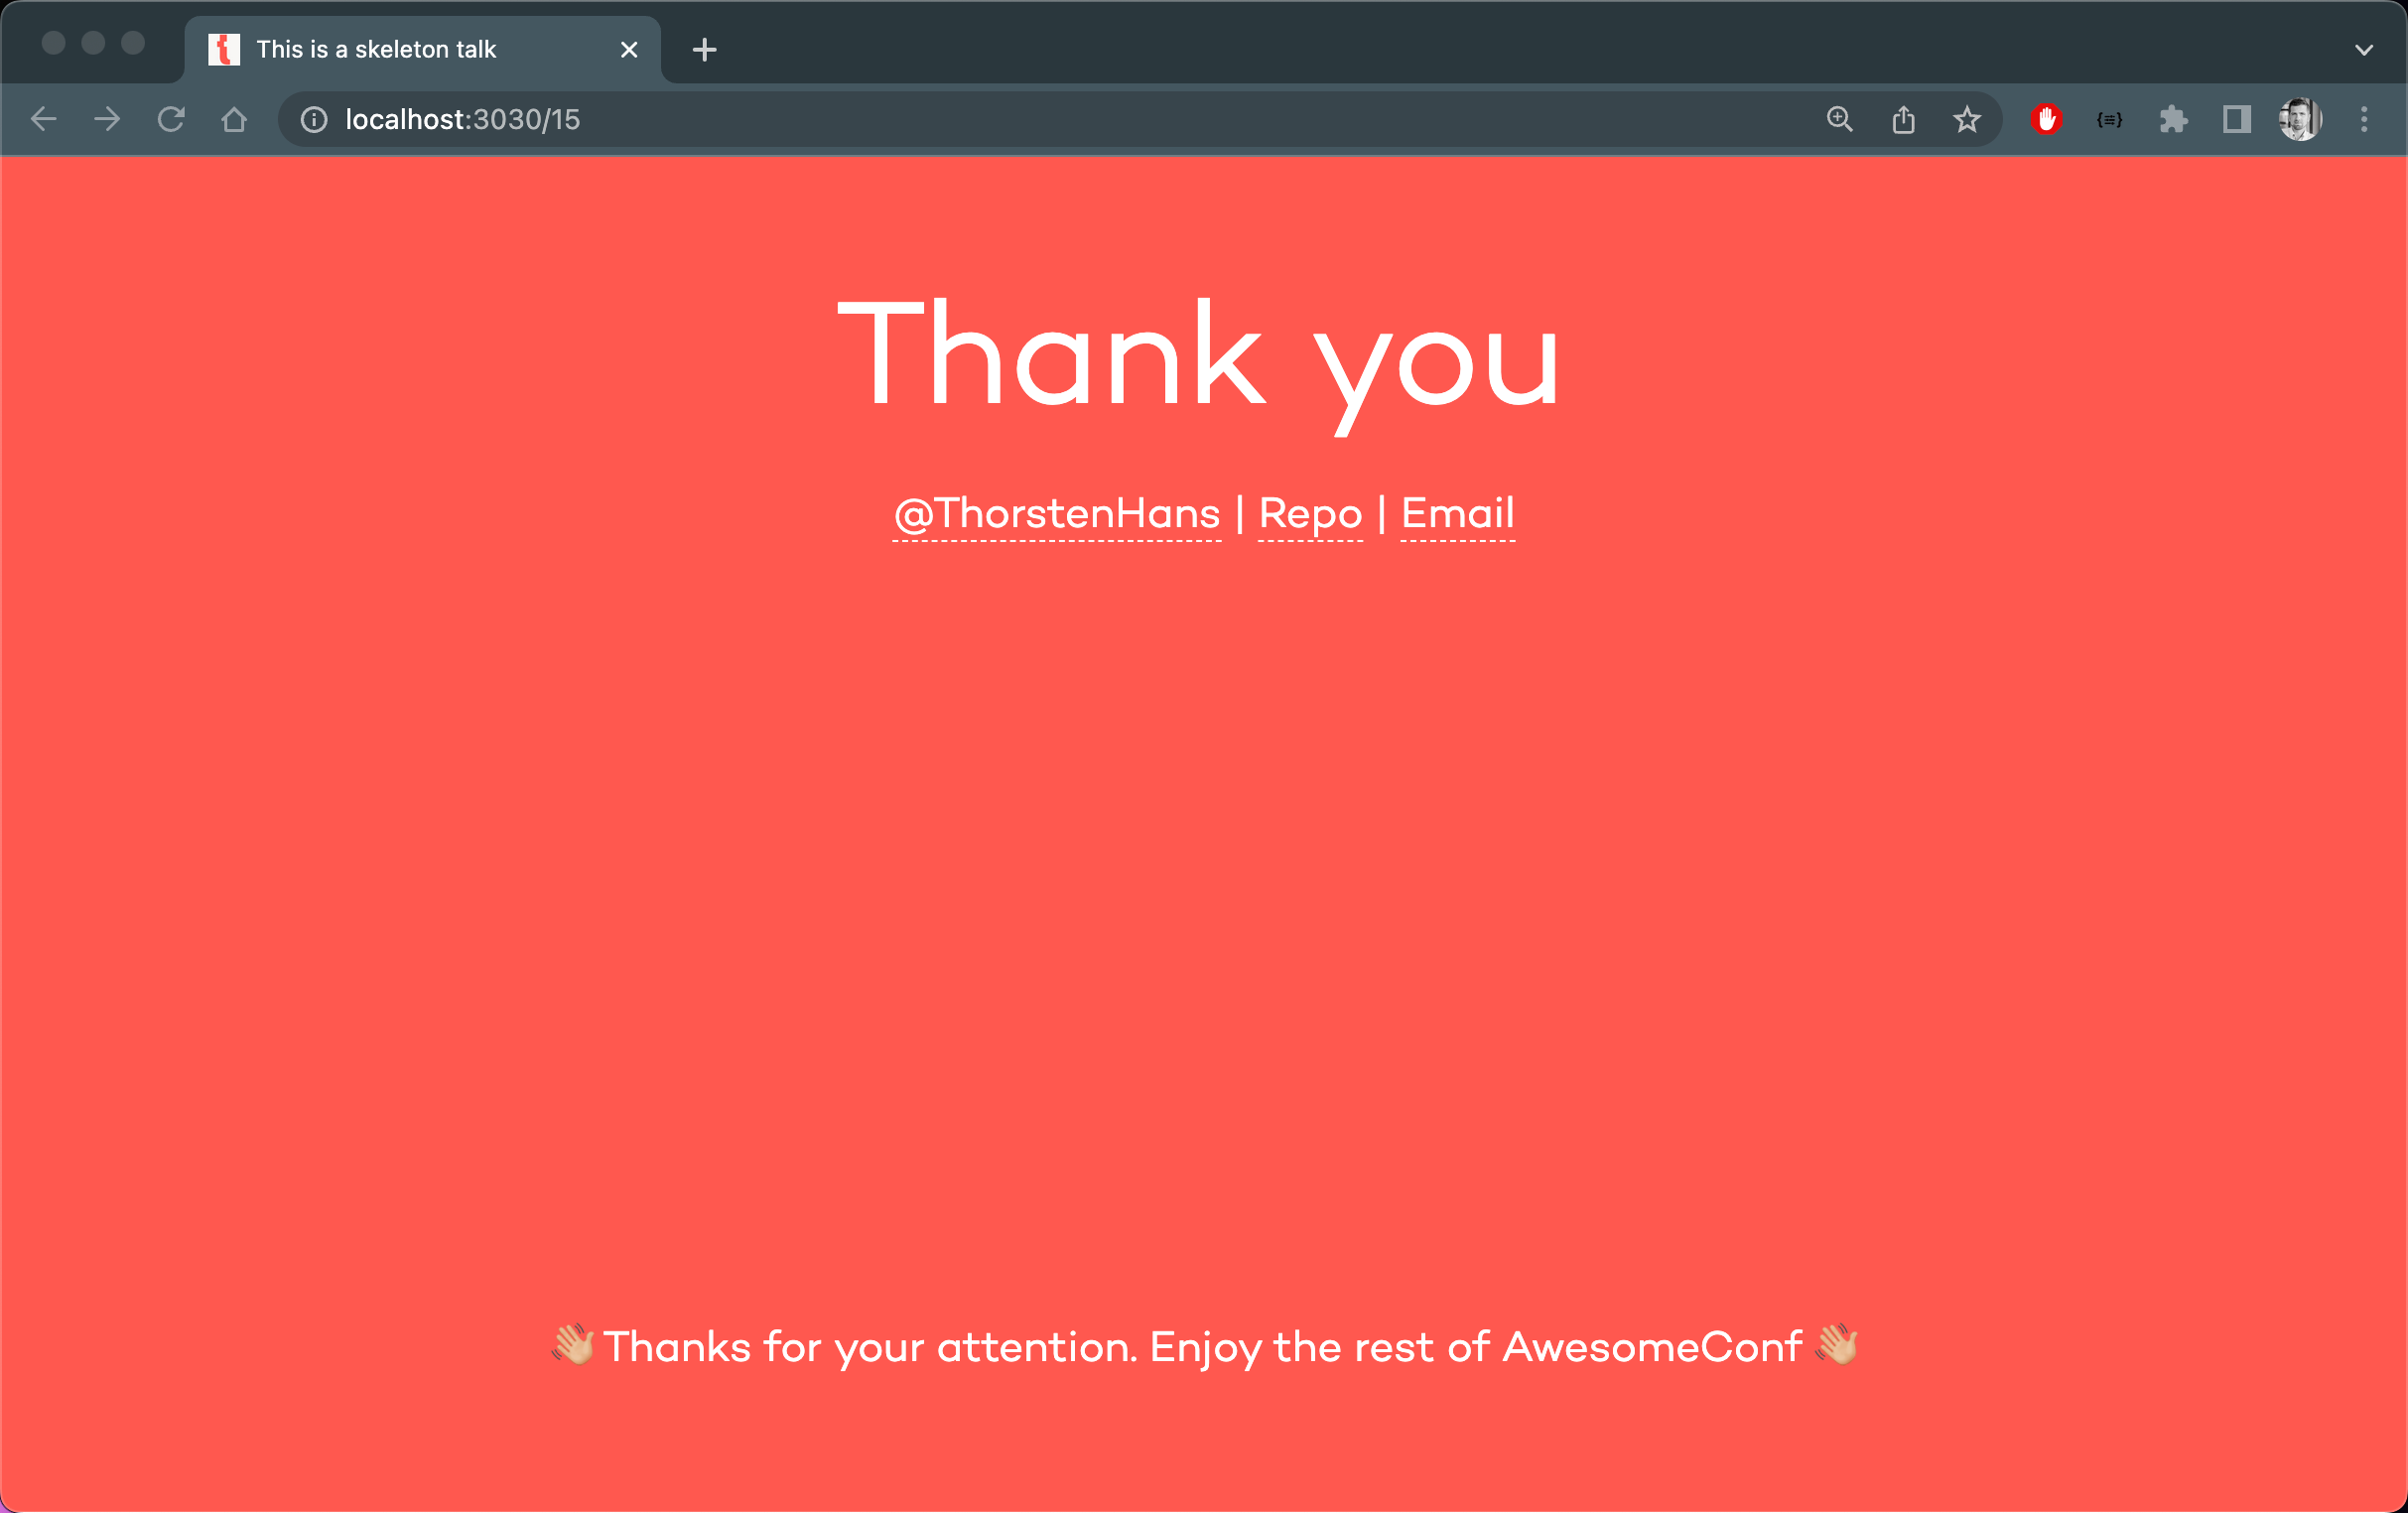Open the curly braces extension
The width and height of the screenshot is (2408, 1513).
click(2109, 120)
